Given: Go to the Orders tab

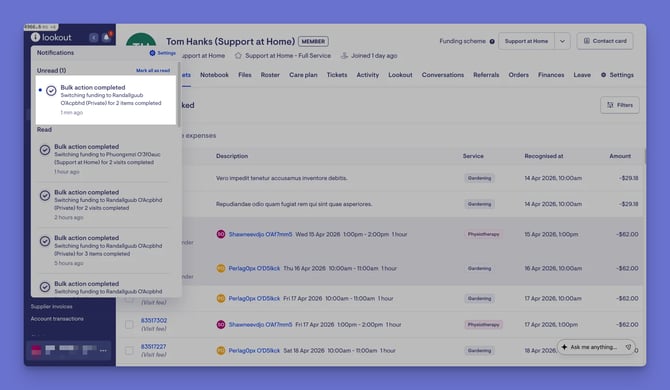Looking at the screenshot, I should click(518, 75).
